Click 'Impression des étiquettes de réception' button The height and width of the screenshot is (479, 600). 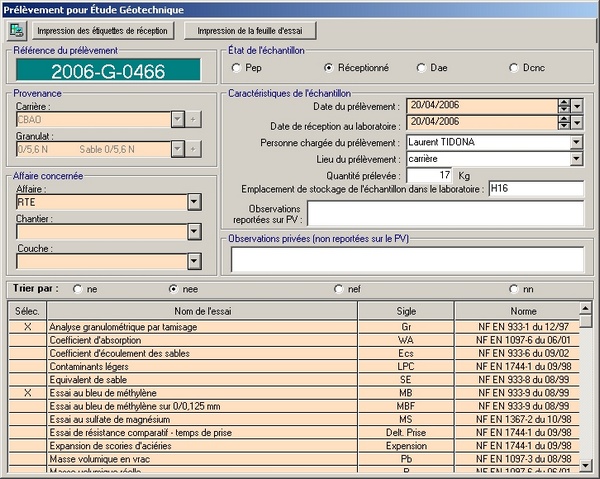coord(102,31)
